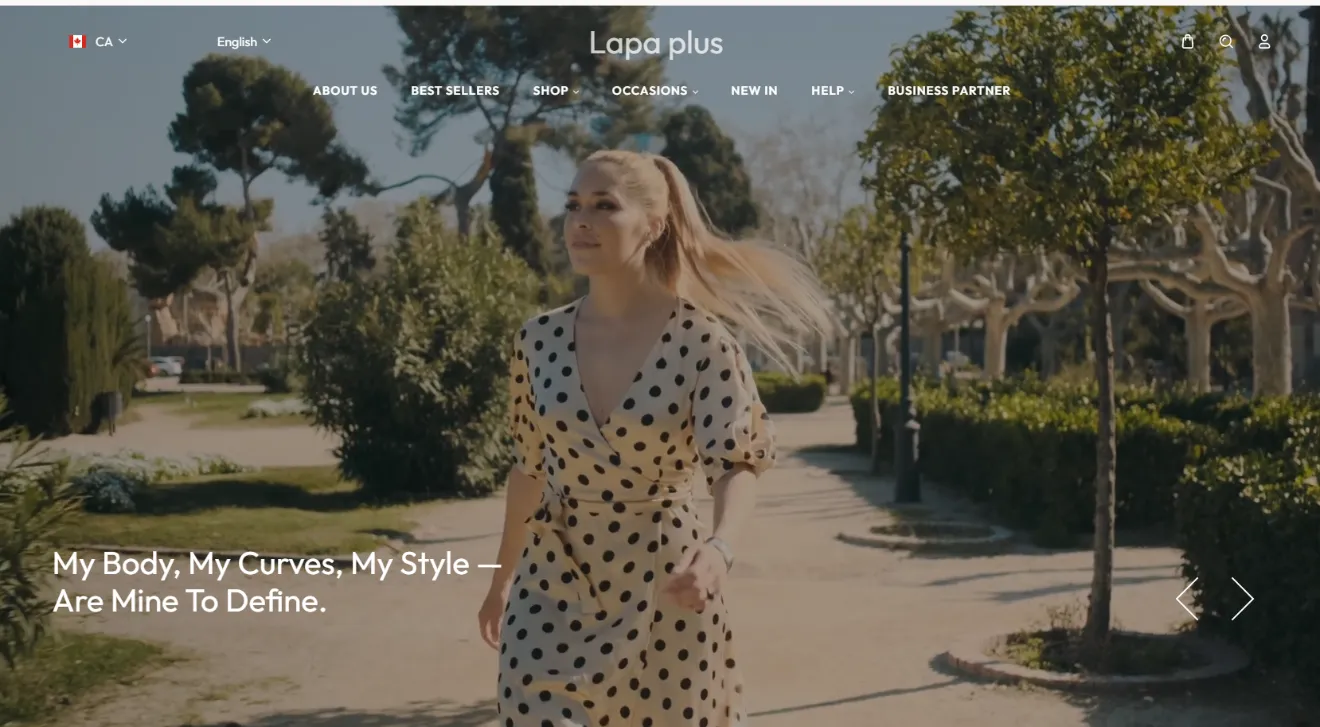The width and height of the screenshot is (1320, 727).
Task: Visit the BUSINESS PARTNER page
Action: [x=949, y=90]
